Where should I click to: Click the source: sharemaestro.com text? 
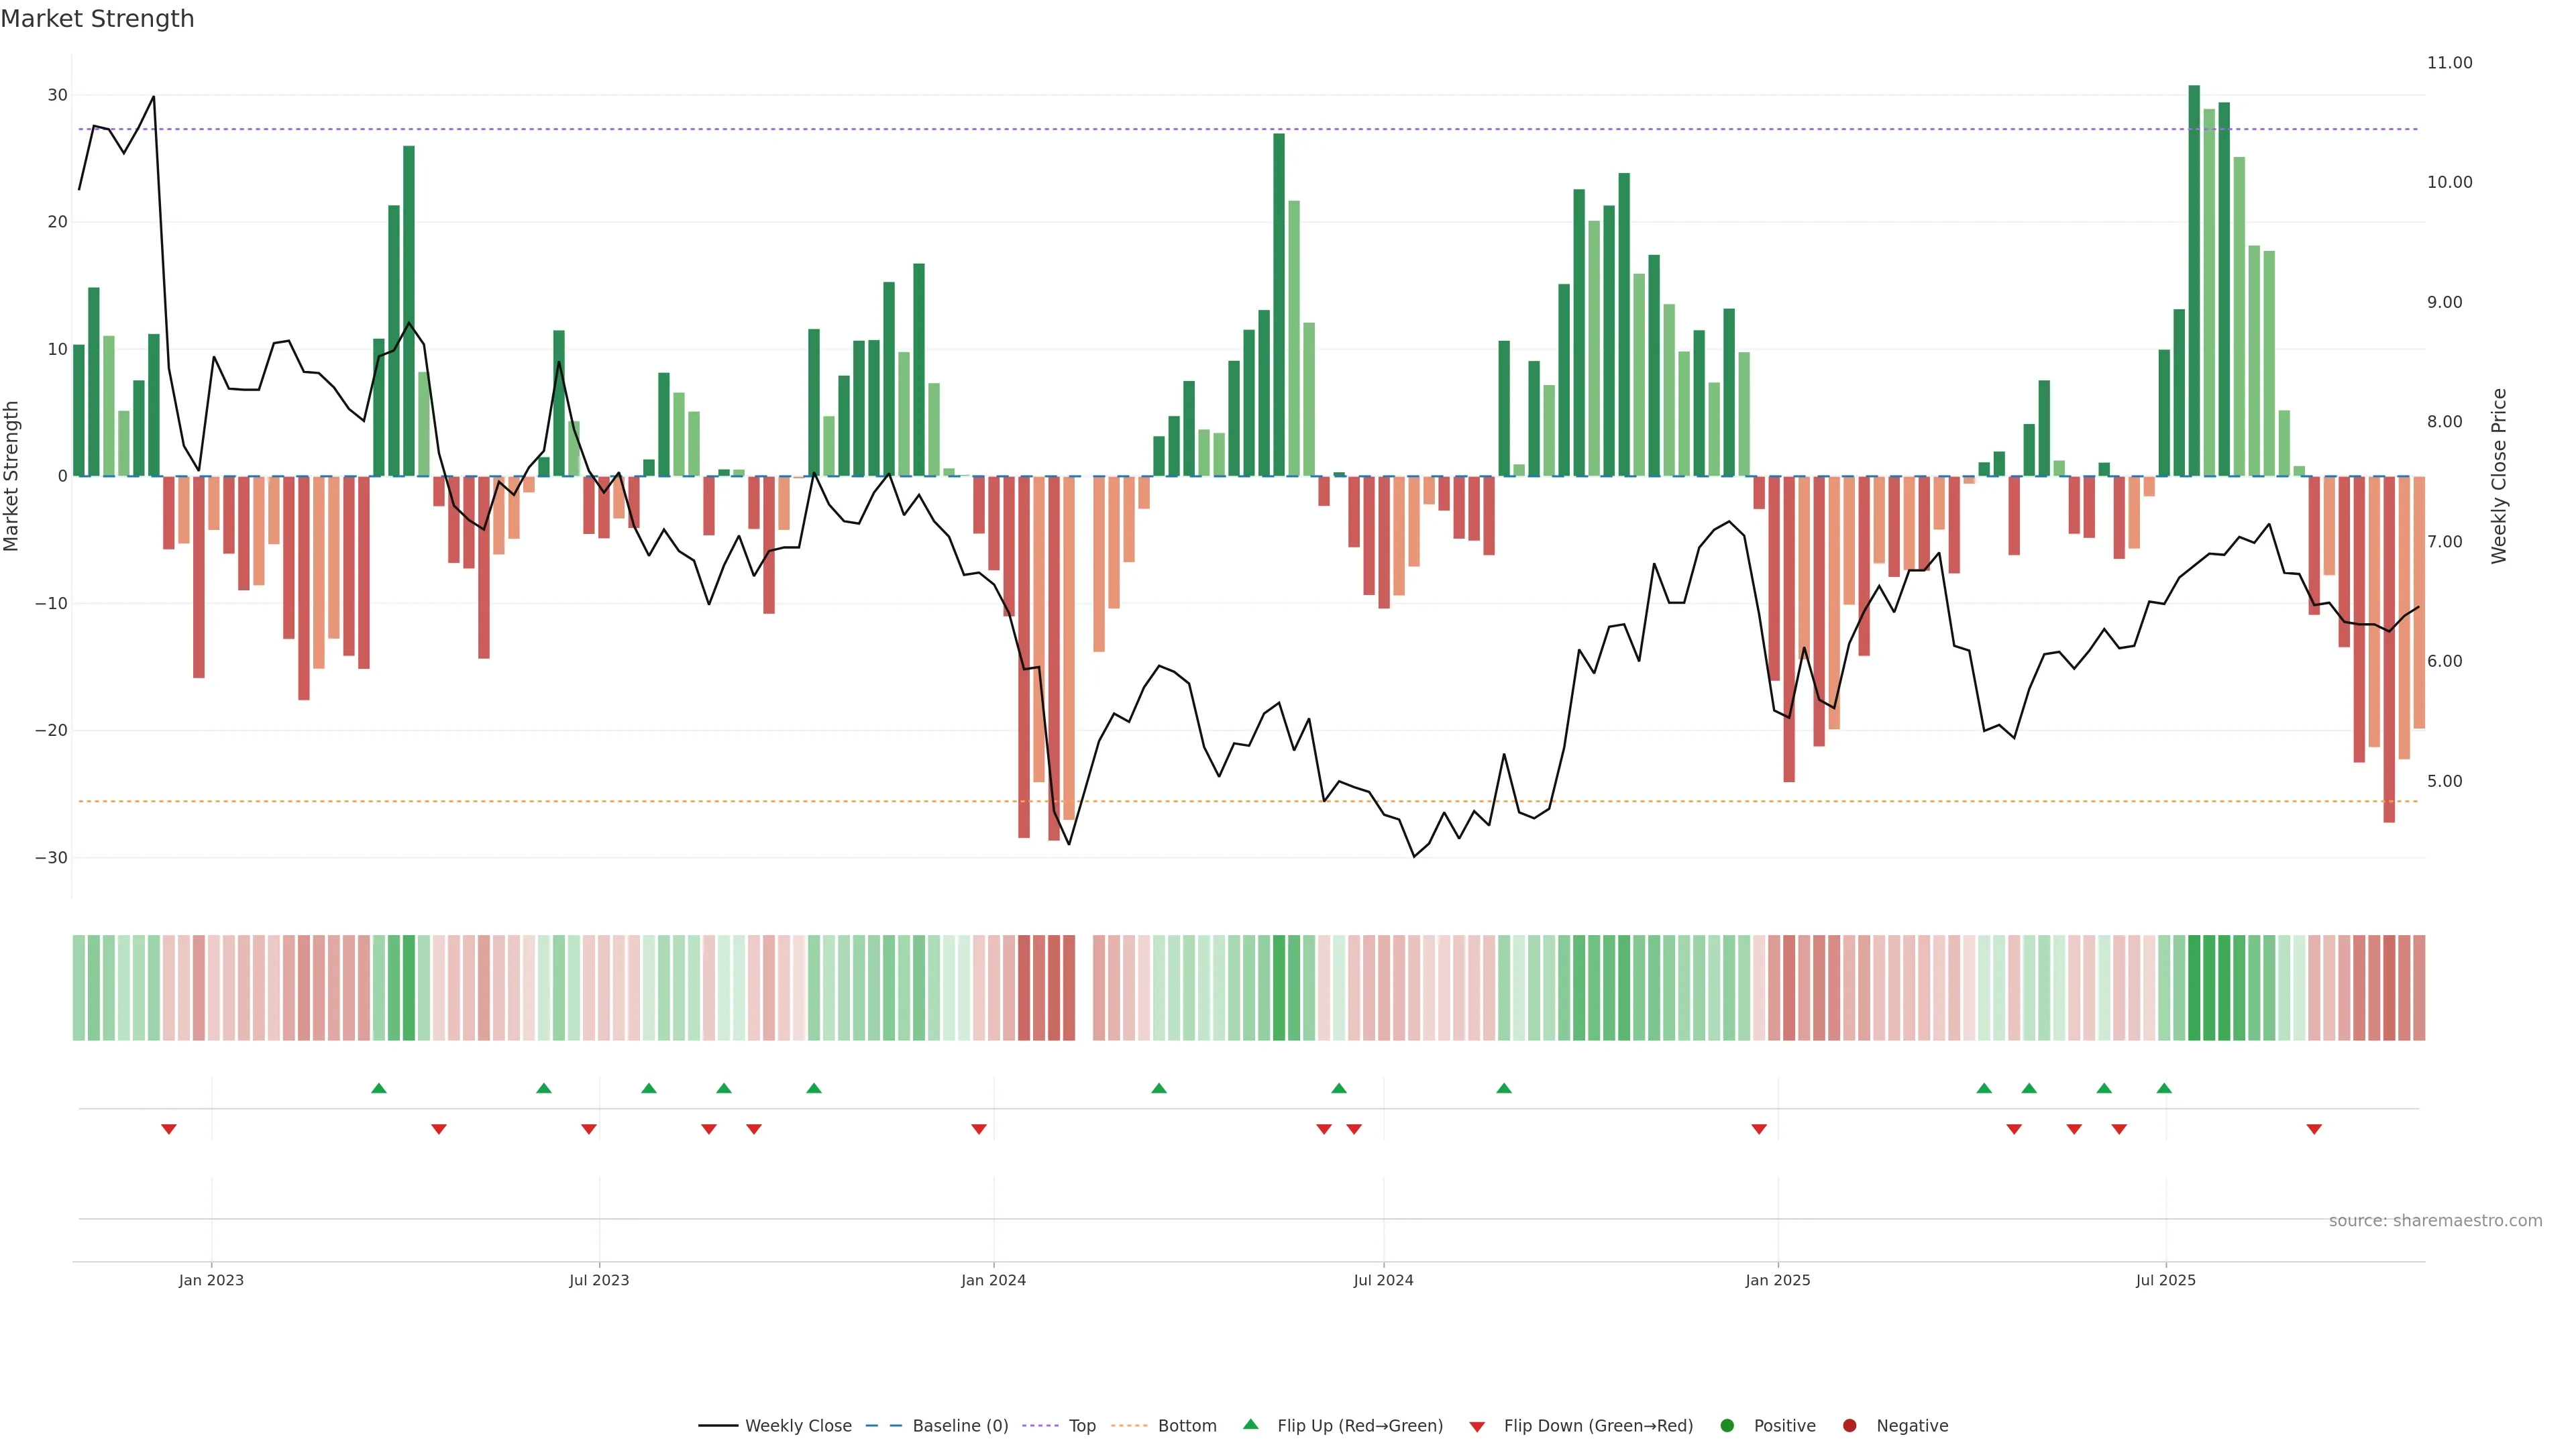pyautogui.click(x=2435, y=1221)
